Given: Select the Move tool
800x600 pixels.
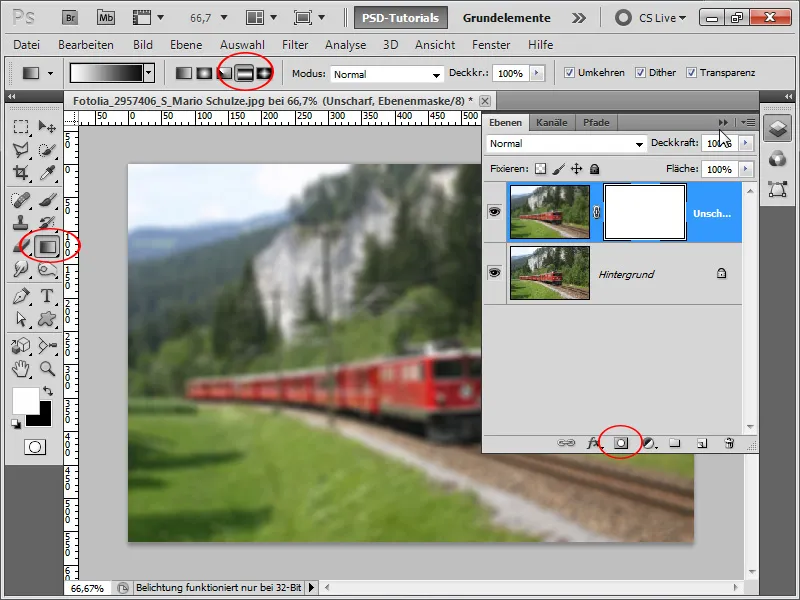Looking at the screenshot, I should [x=47, y=127].
